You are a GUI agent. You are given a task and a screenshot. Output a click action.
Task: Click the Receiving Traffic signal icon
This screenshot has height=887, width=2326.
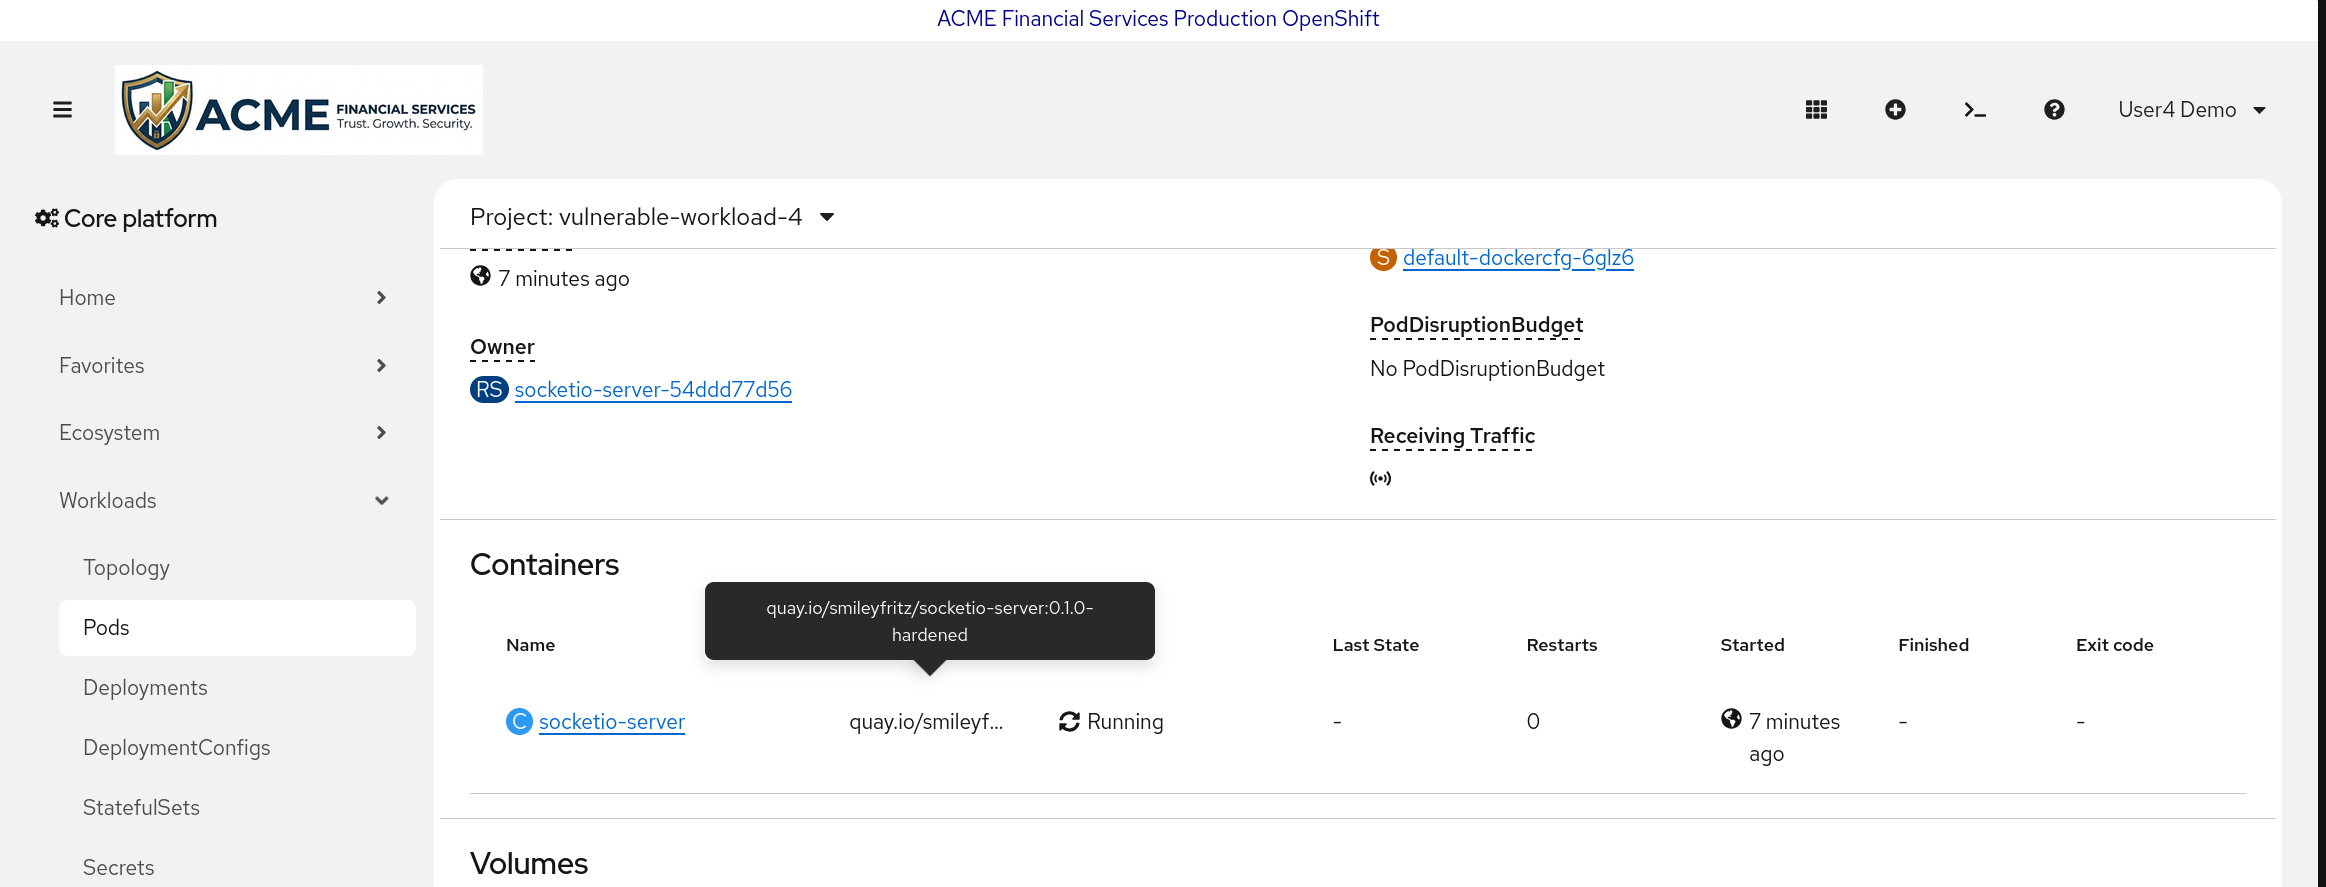tap(1380, 478)
